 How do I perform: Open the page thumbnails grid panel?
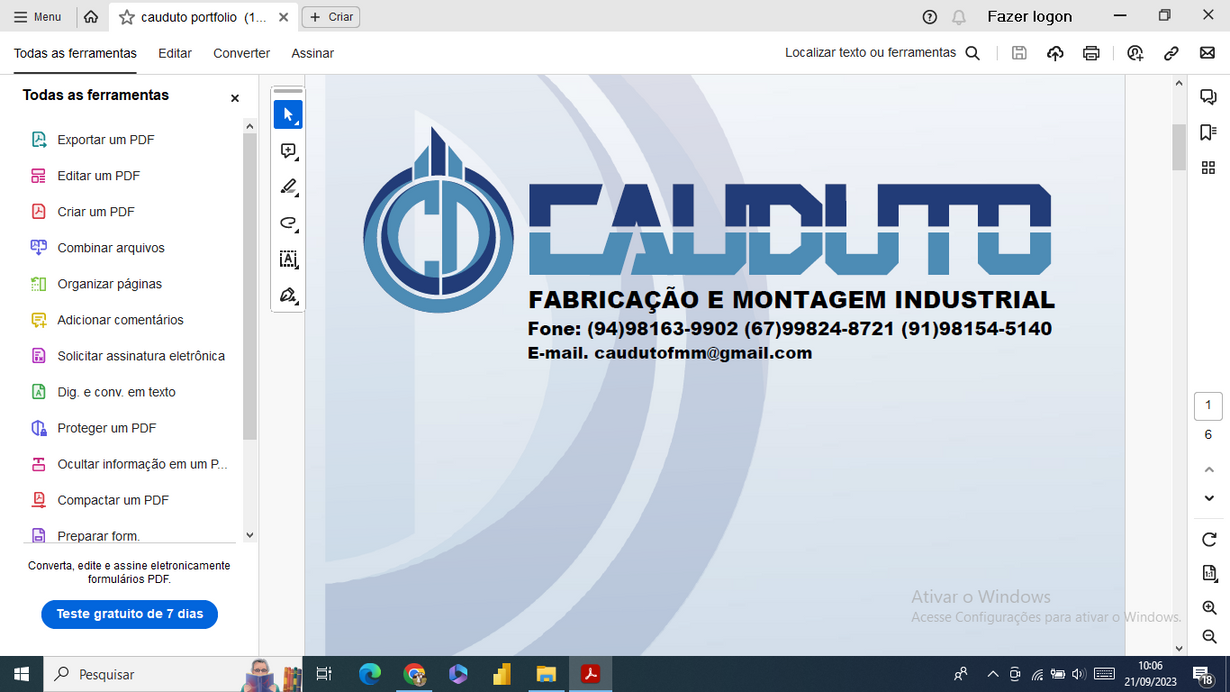1208,167
